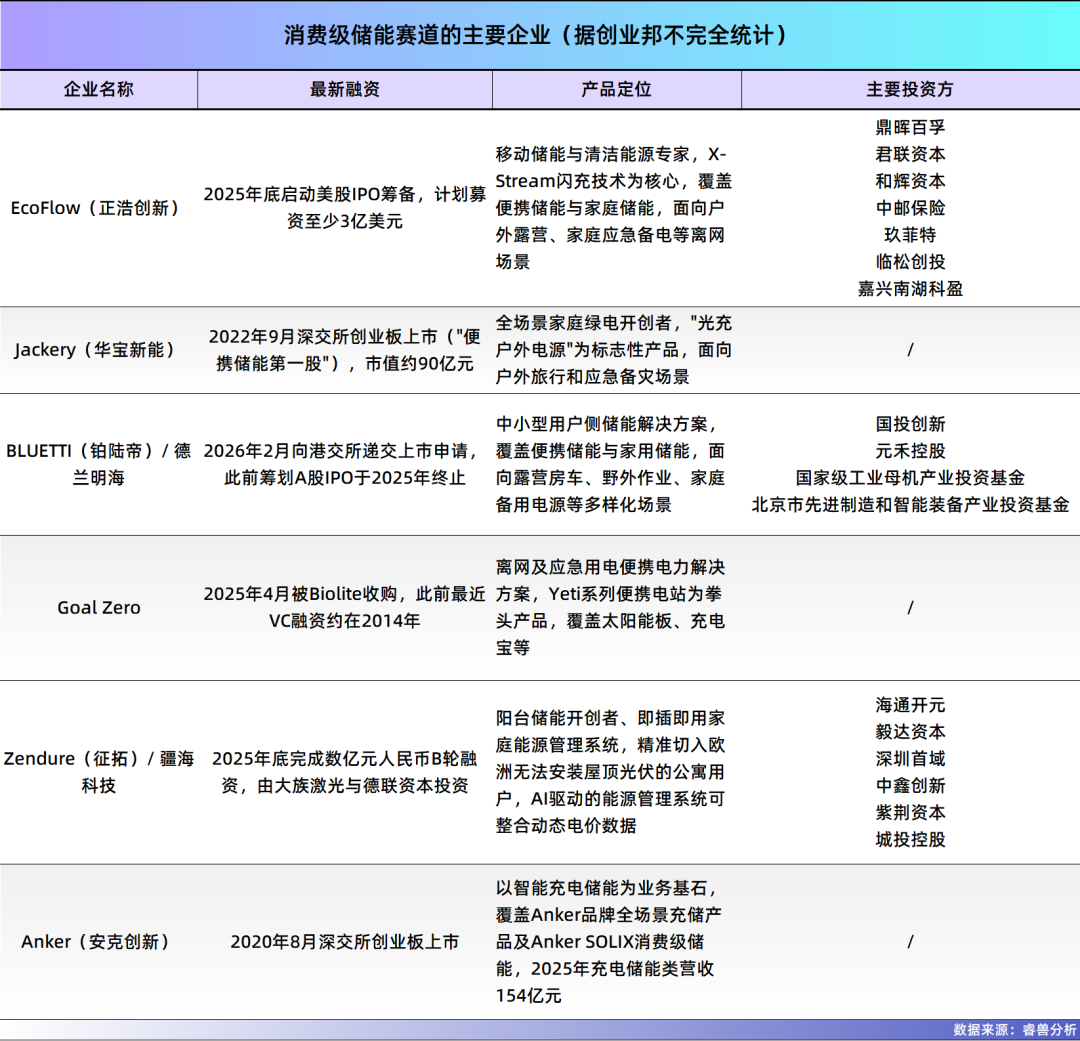Click EcoFlow's funding text 2025年底启动美股IPO筹备
1080x1041 pixels.
click(x=309, y=194)
